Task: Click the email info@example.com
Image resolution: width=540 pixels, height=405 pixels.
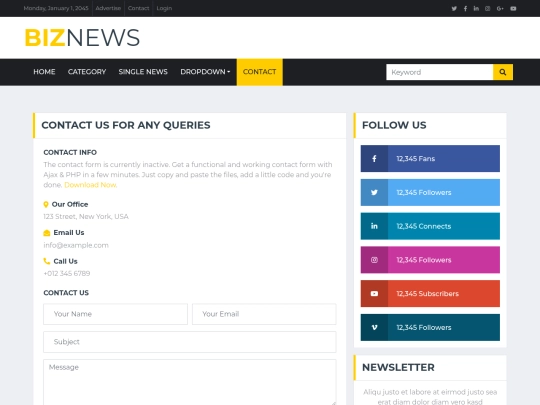Action: click(76, 245)
